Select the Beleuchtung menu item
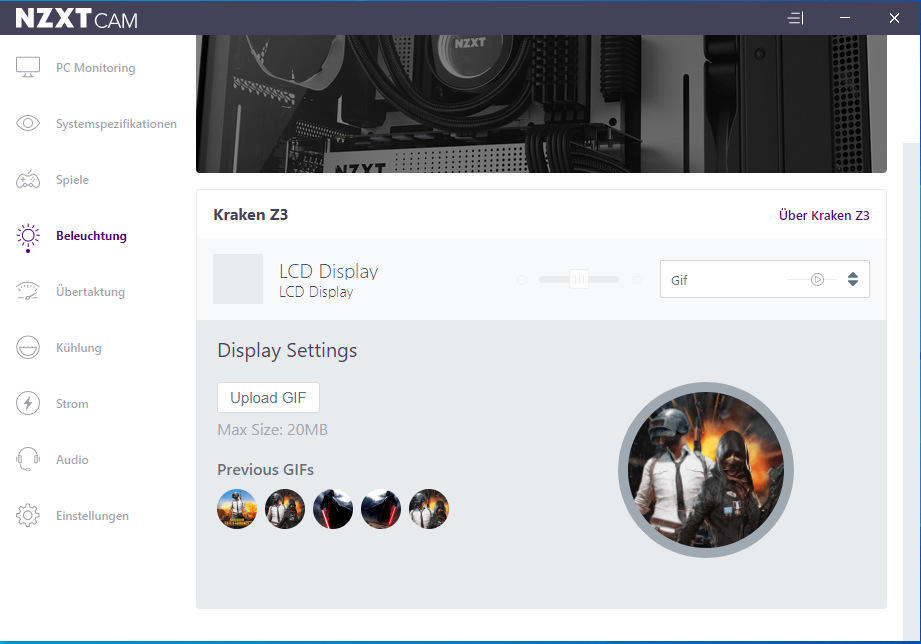This screenshot has width=921, height=644. click(91, 236)
